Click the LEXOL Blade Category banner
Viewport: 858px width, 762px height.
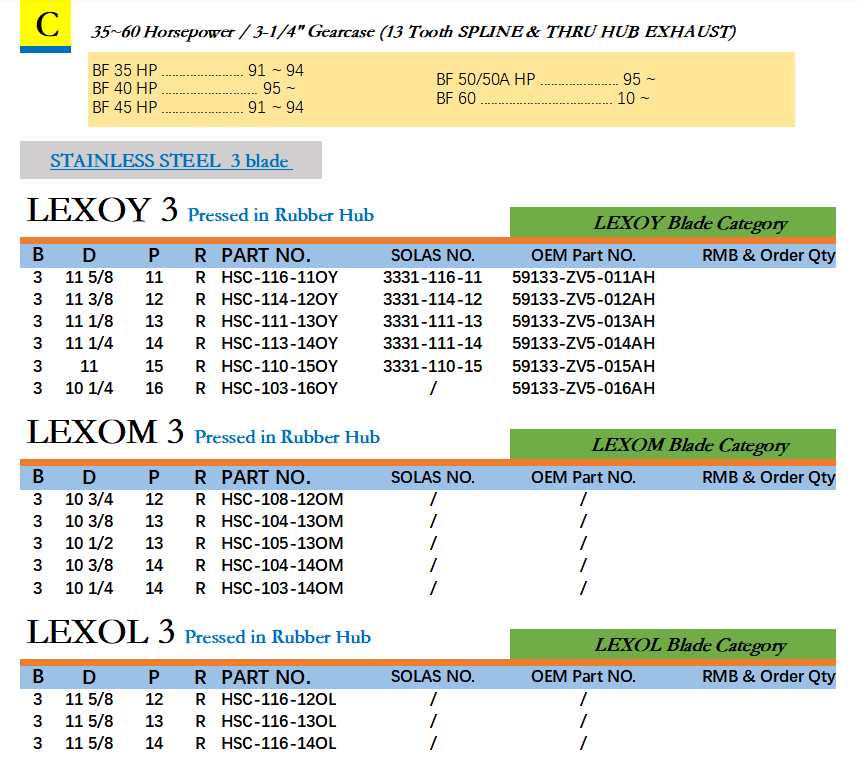673,644
